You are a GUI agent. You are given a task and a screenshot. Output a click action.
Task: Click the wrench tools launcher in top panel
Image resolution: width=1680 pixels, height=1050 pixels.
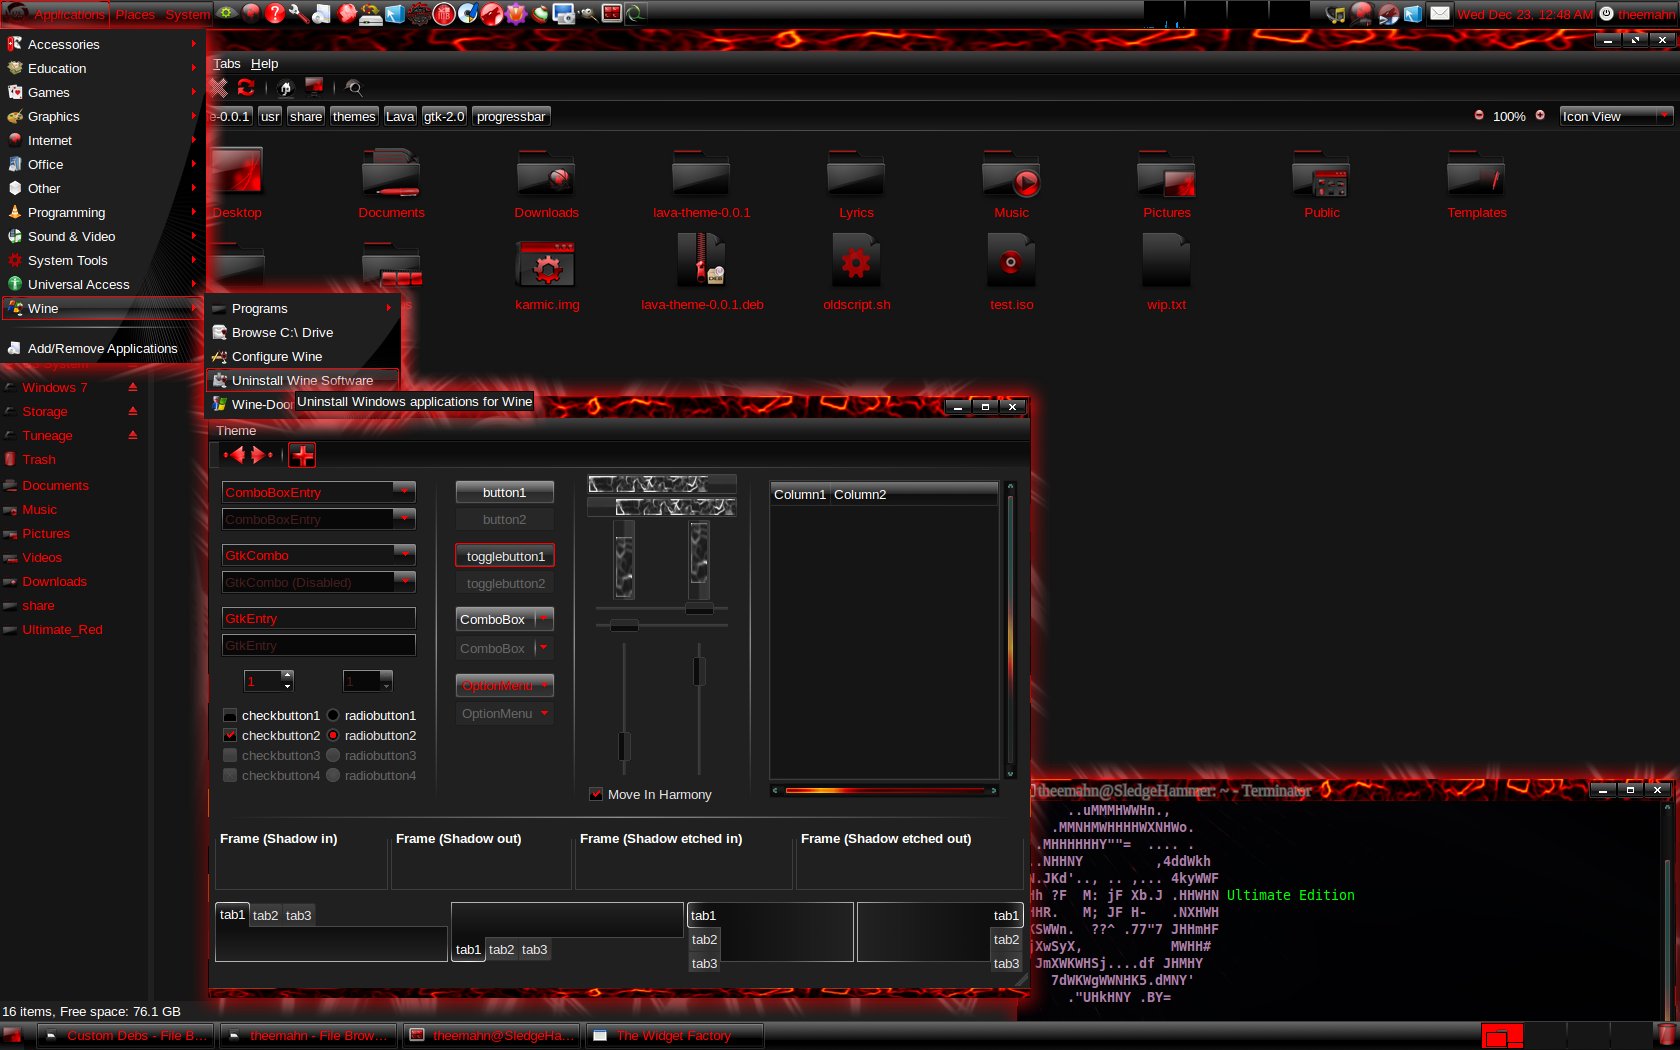pyautogui.click(x=298, y=13)
